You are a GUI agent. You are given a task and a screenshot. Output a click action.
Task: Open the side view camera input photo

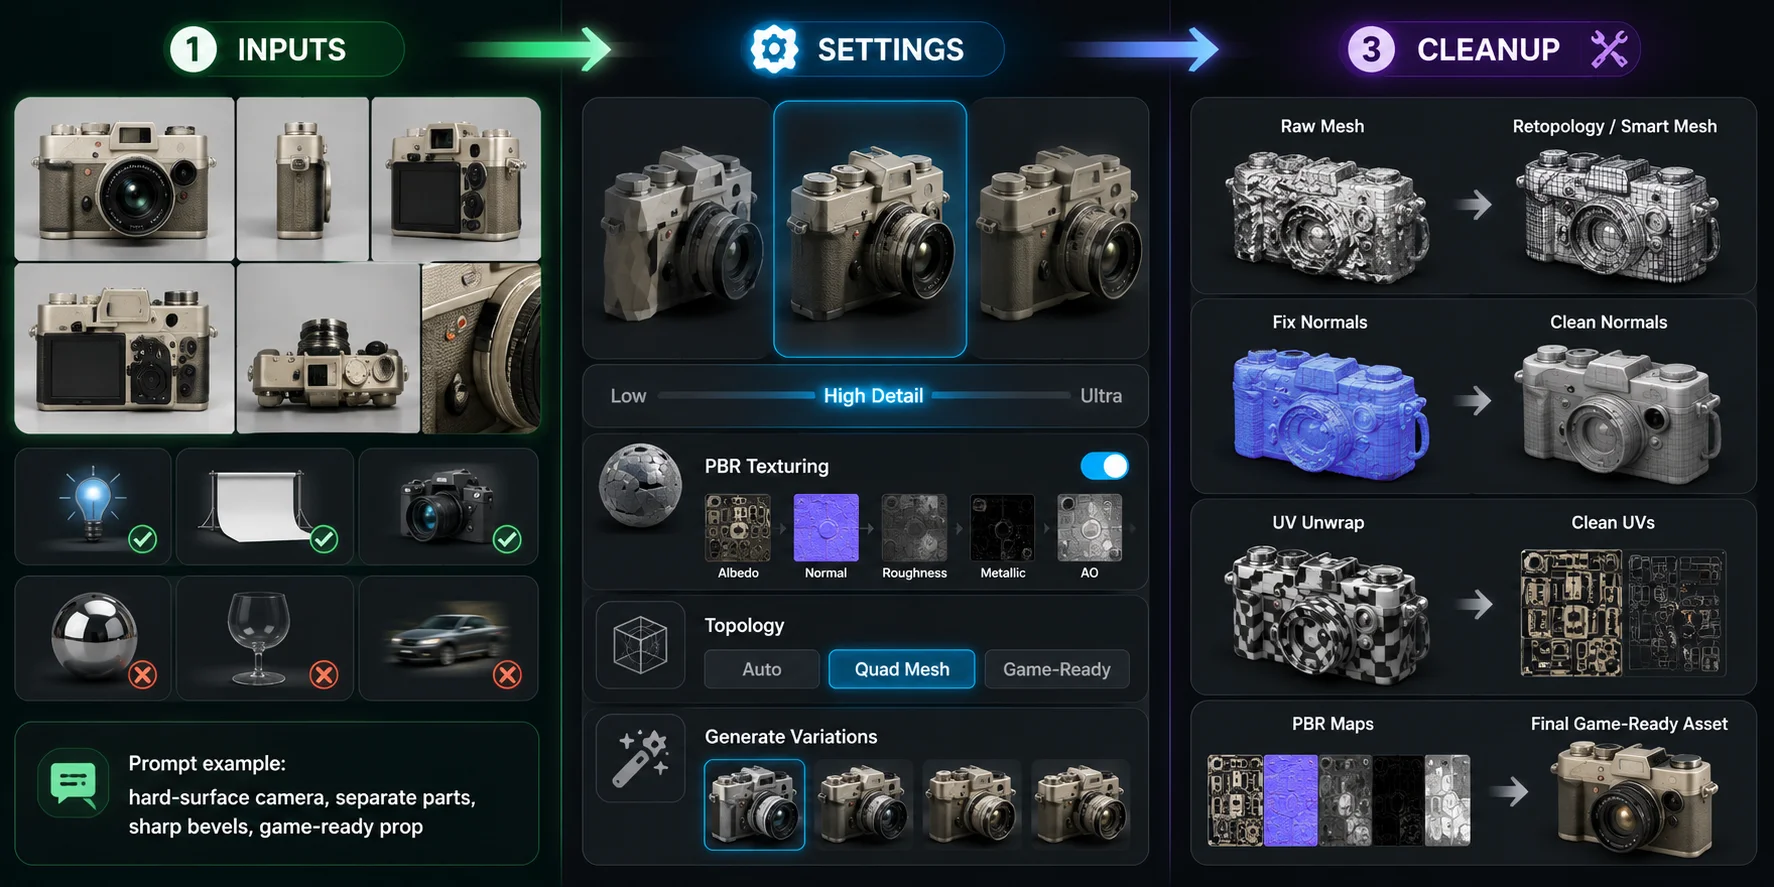pyautogui.click(x=303, y=179)
